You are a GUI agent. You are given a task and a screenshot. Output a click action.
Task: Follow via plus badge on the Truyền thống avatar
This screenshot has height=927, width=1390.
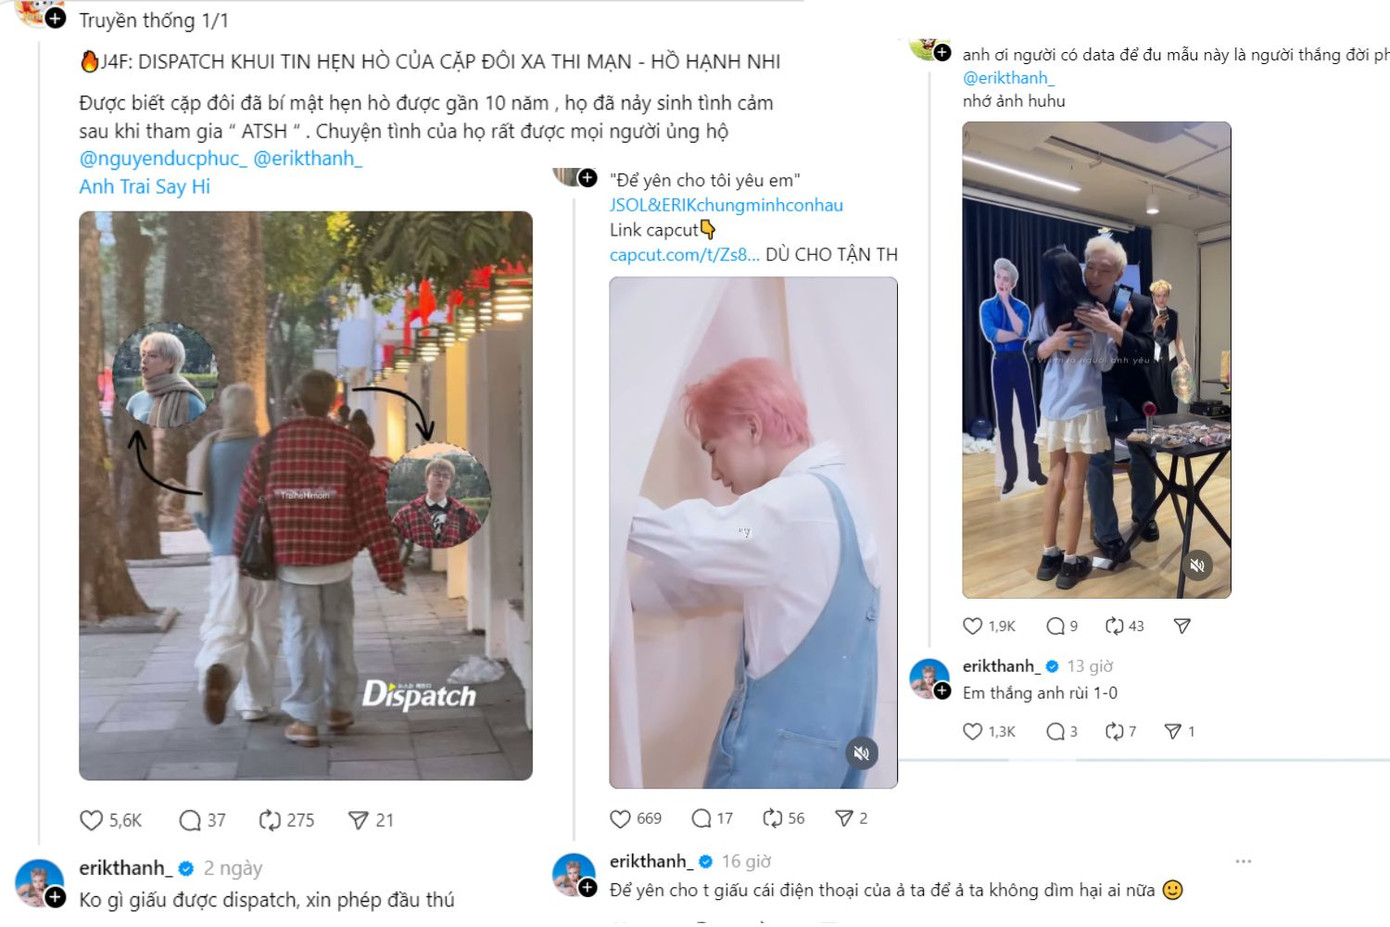[x=56, y=18]
